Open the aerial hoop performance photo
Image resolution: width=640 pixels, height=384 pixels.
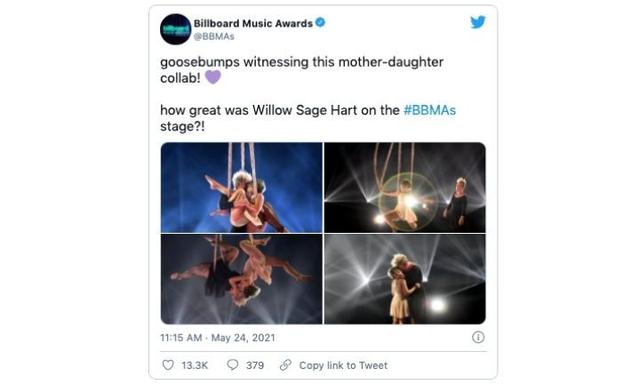coord(405,187)
